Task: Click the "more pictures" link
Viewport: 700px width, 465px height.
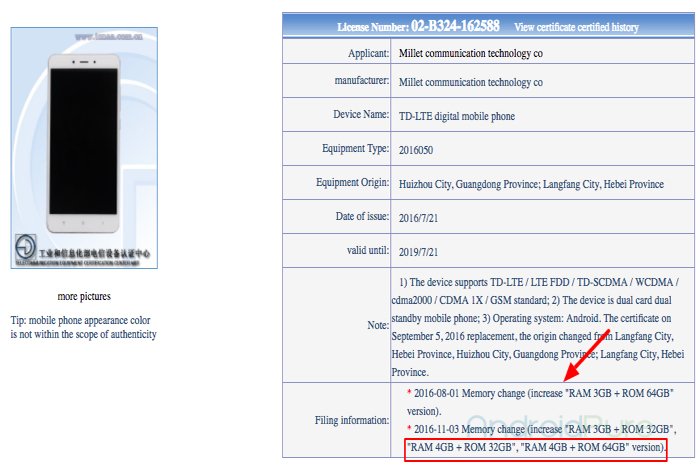Action: [x=84, y=296]
